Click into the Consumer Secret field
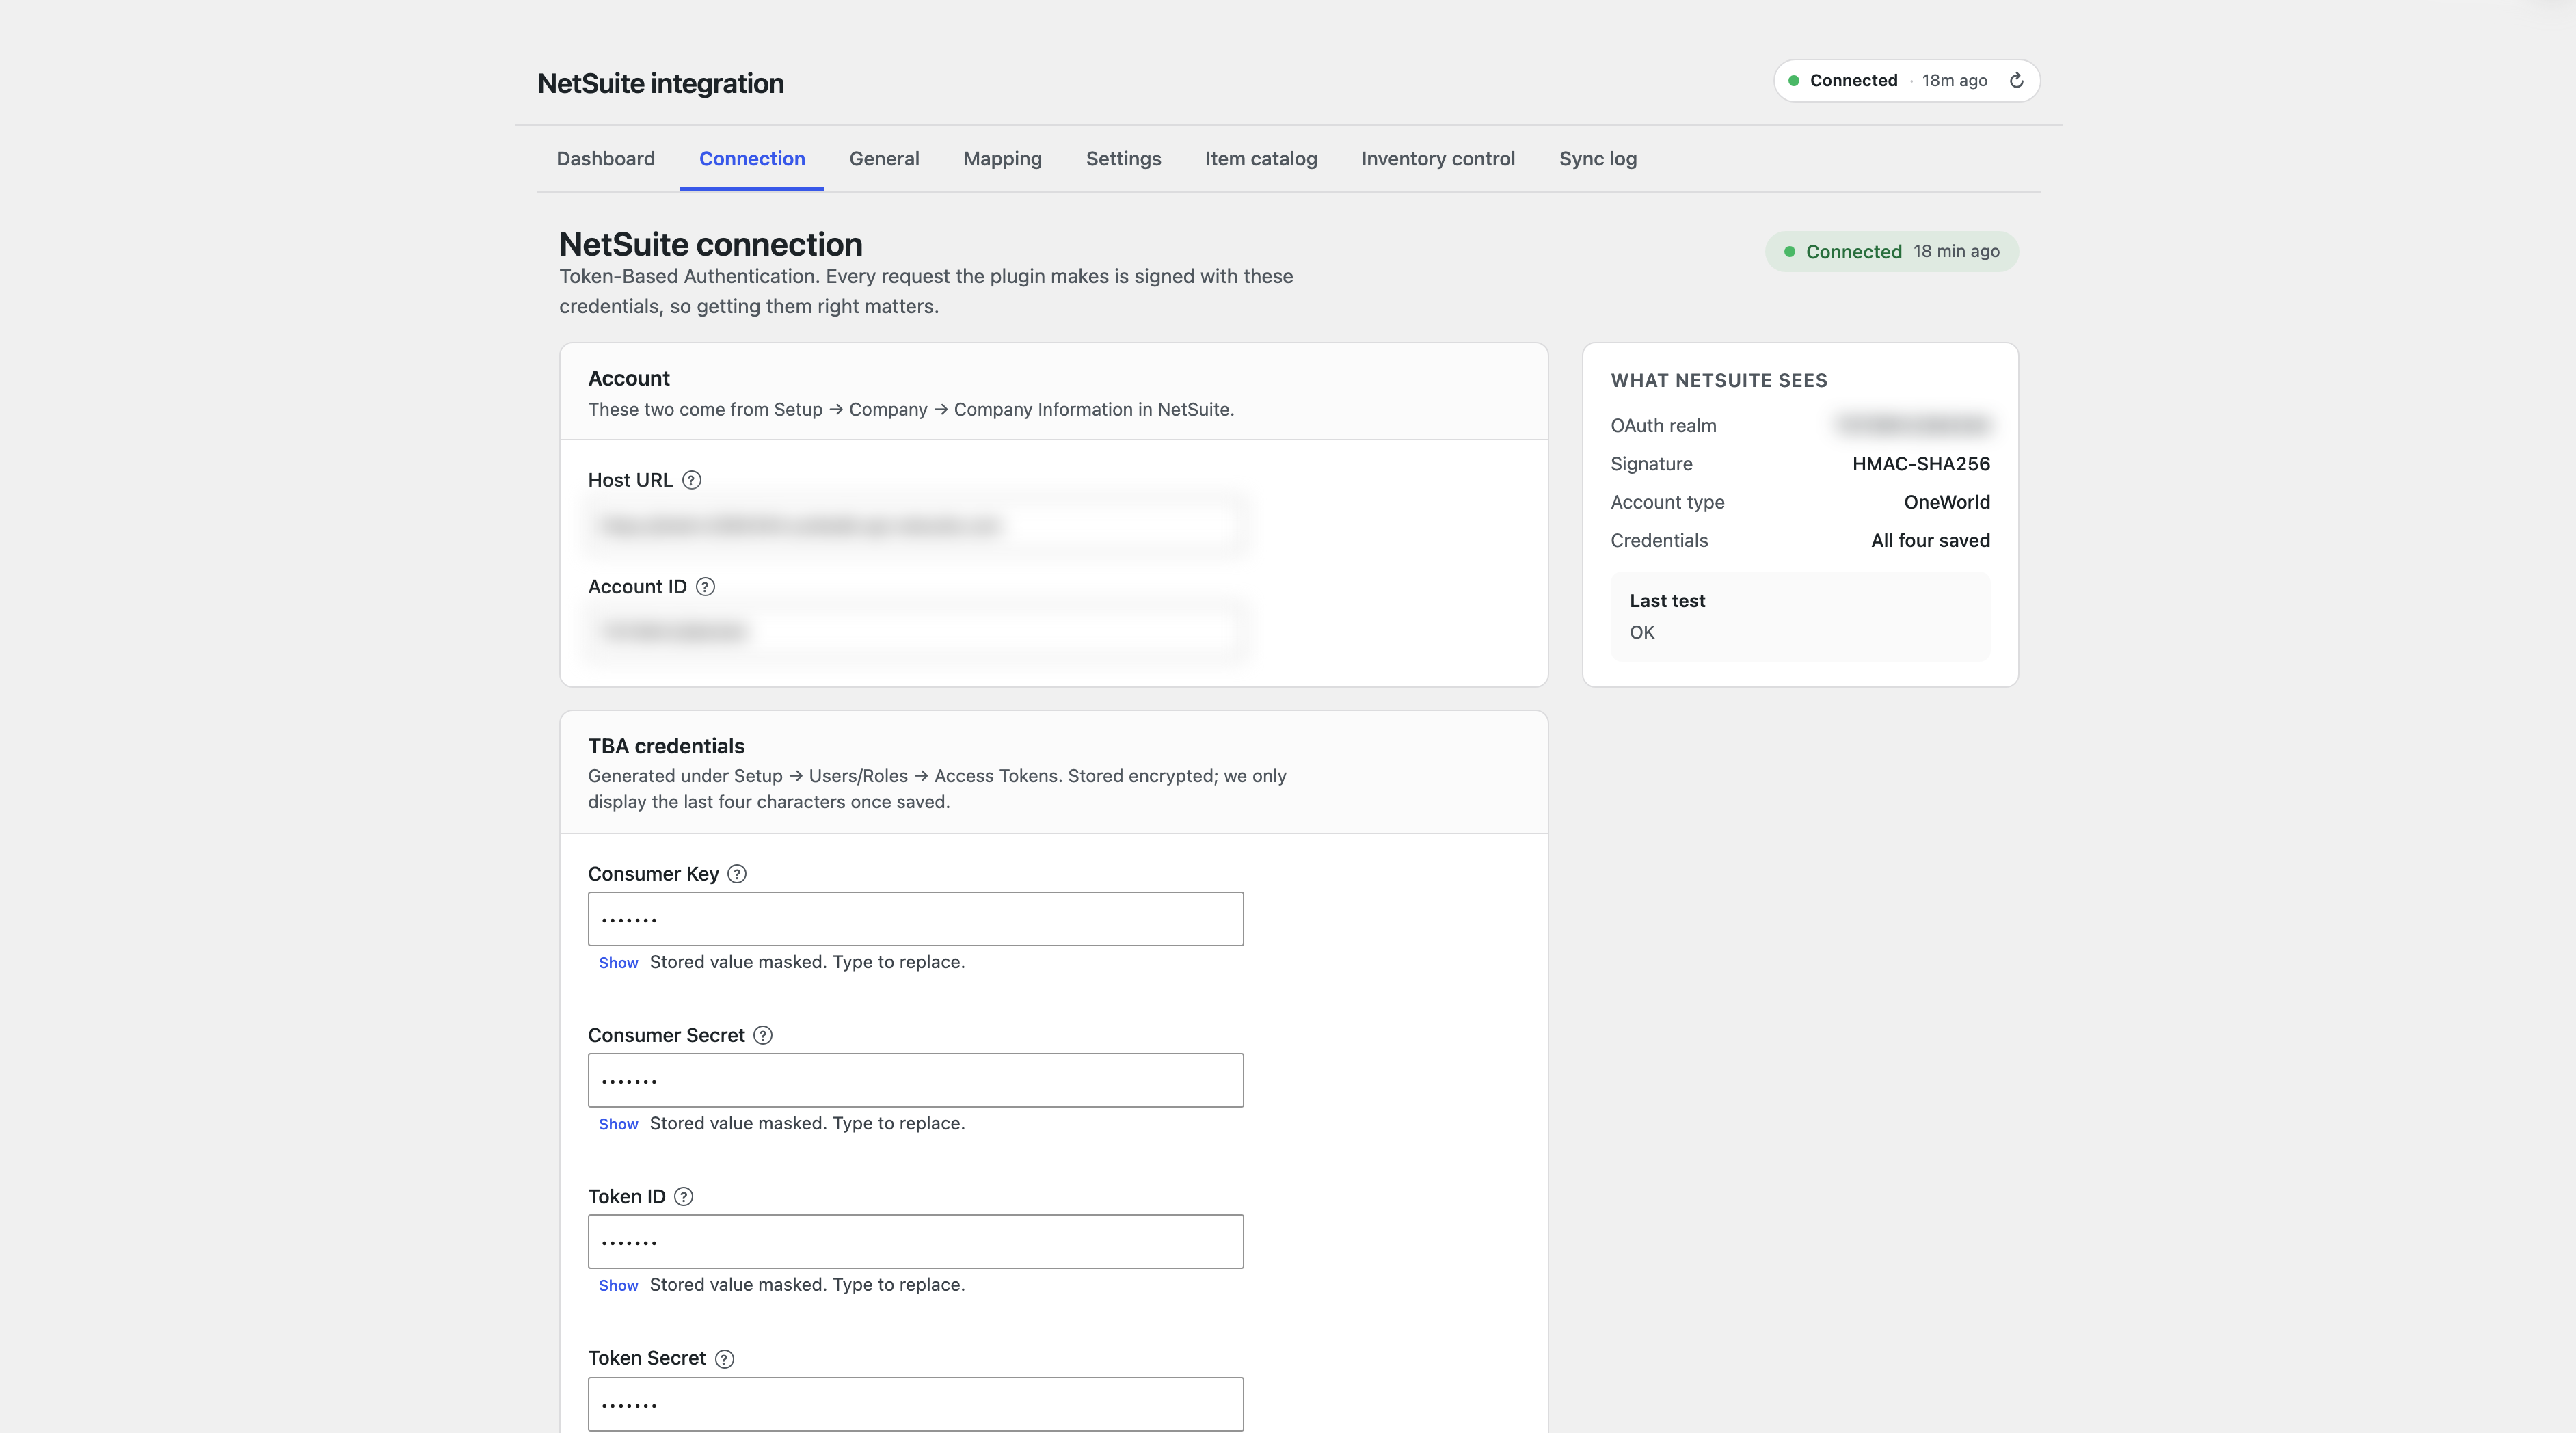Image resolution: width=2576 pixels, height=1433 pixels. (916, 1080)
